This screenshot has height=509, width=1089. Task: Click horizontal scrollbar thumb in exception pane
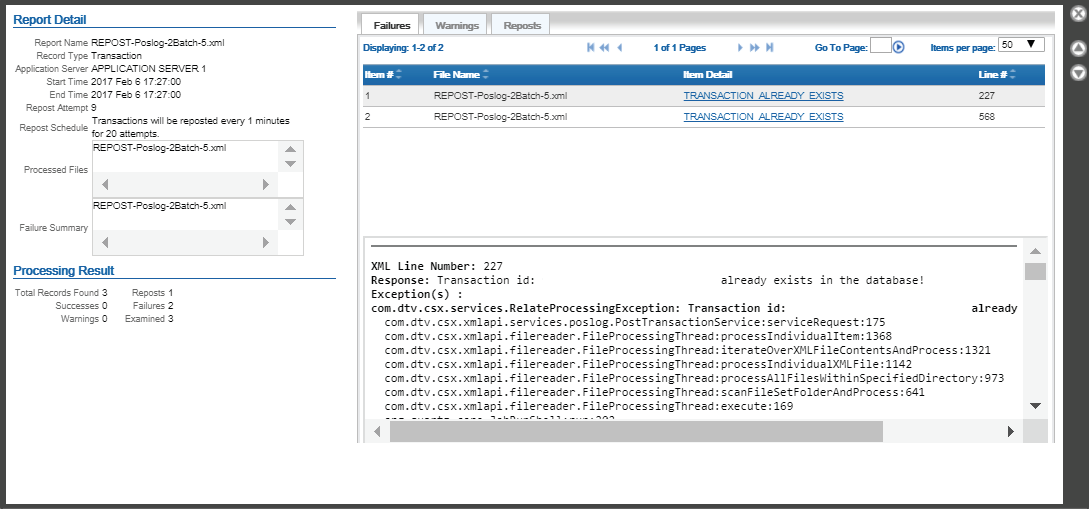(x=636, y=431)
